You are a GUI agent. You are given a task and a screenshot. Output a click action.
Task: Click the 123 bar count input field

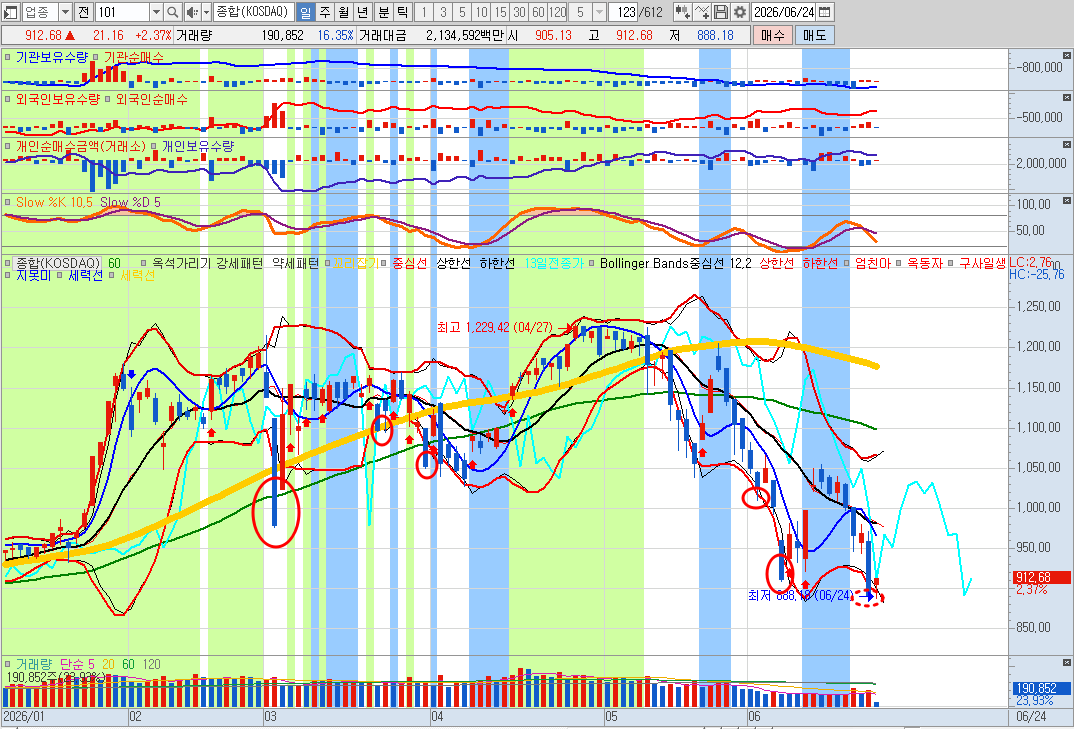tap(623, 12)
